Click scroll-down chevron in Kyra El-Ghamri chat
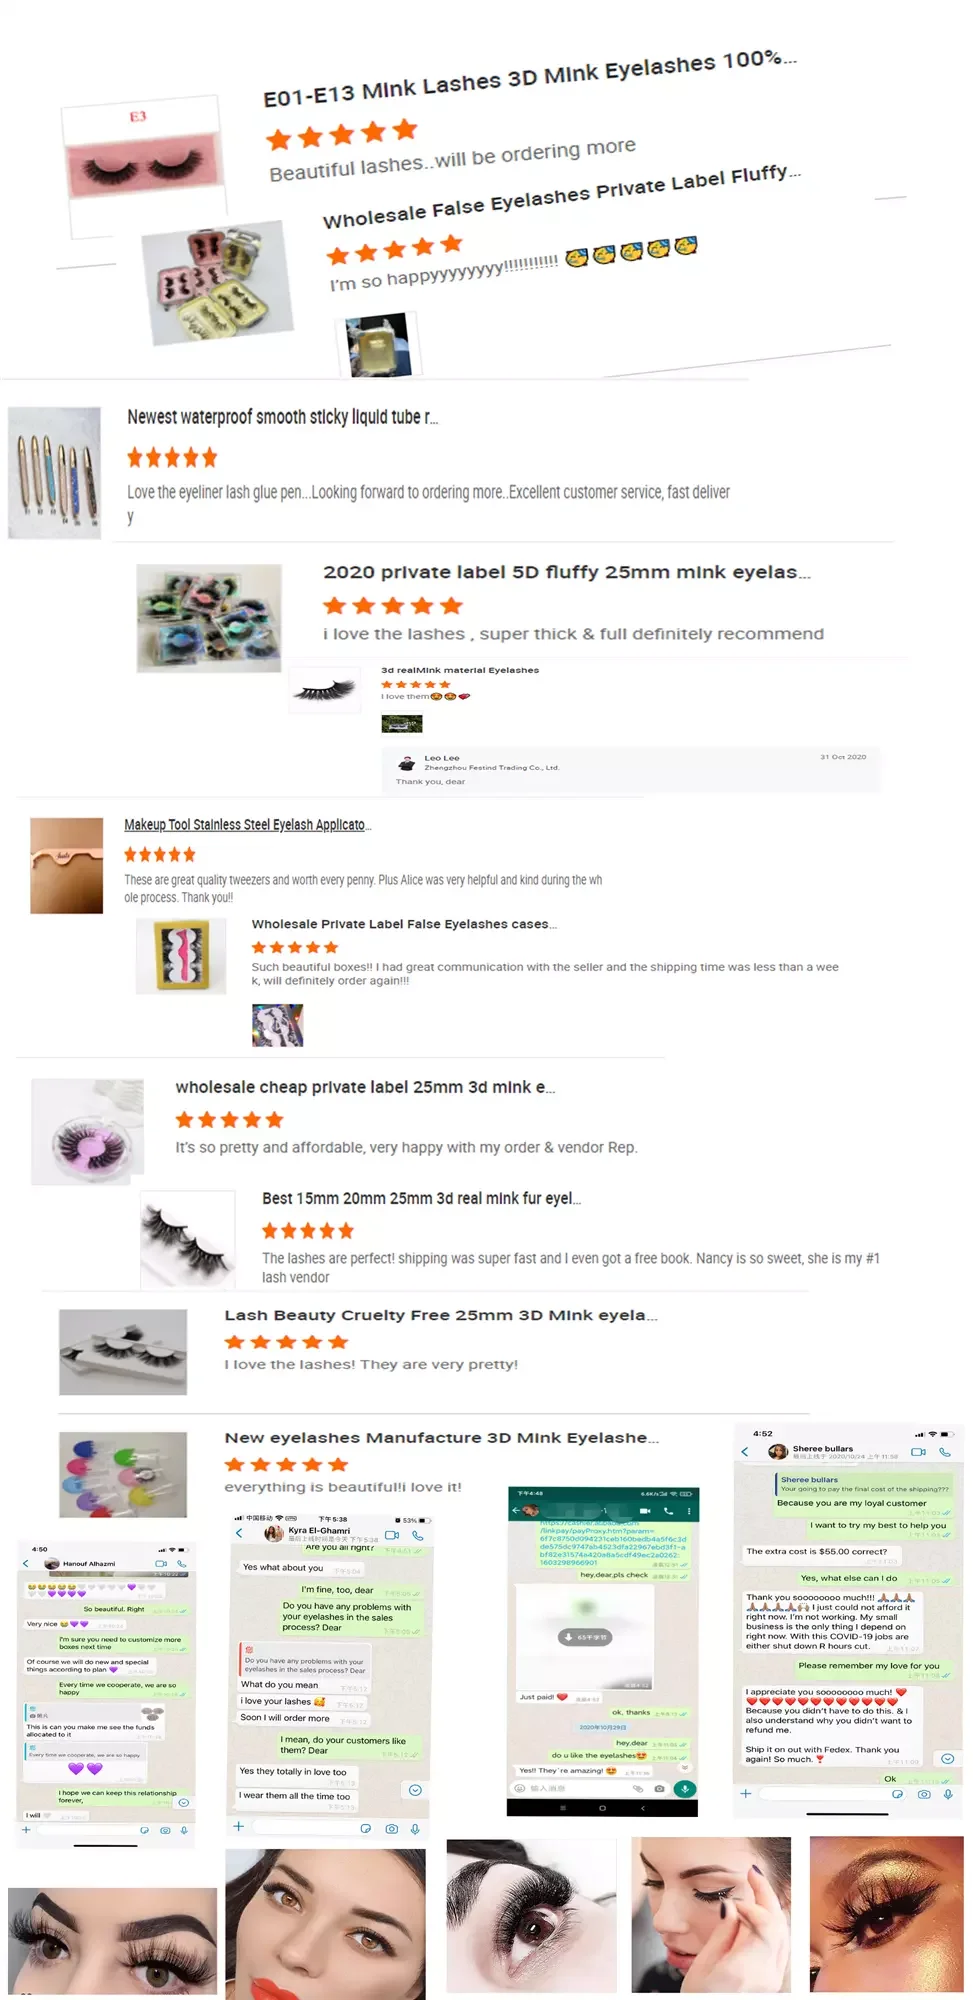The height and width of the screenshot is (2000, 973). (415, 1790)
